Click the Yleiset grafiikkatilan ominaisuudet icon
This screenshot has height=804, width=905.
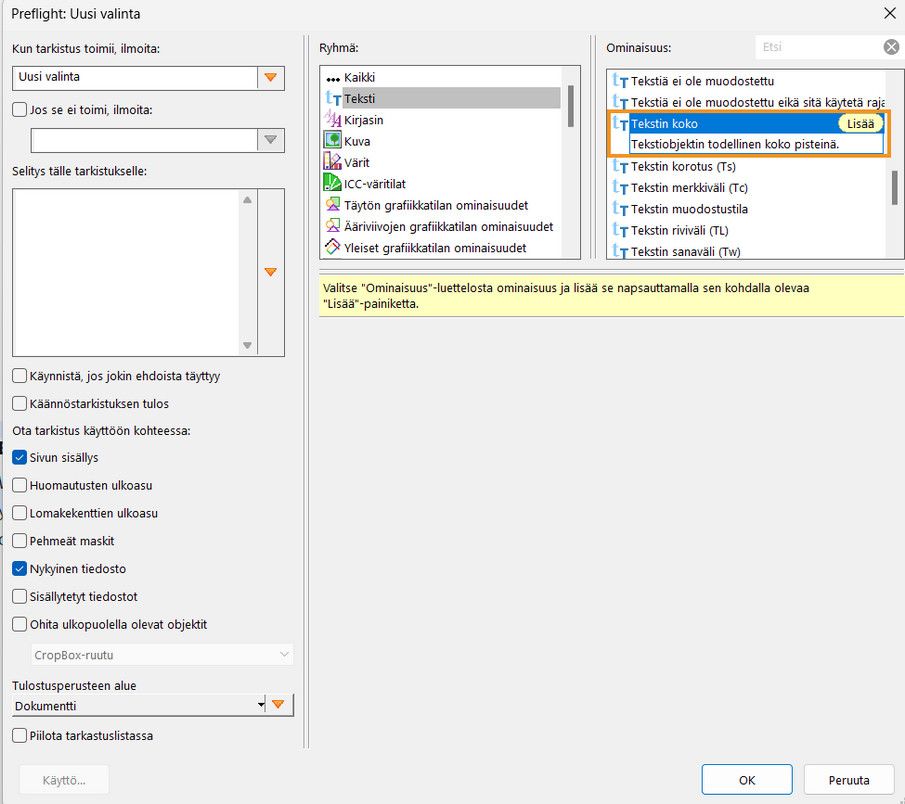pos(332,247)
